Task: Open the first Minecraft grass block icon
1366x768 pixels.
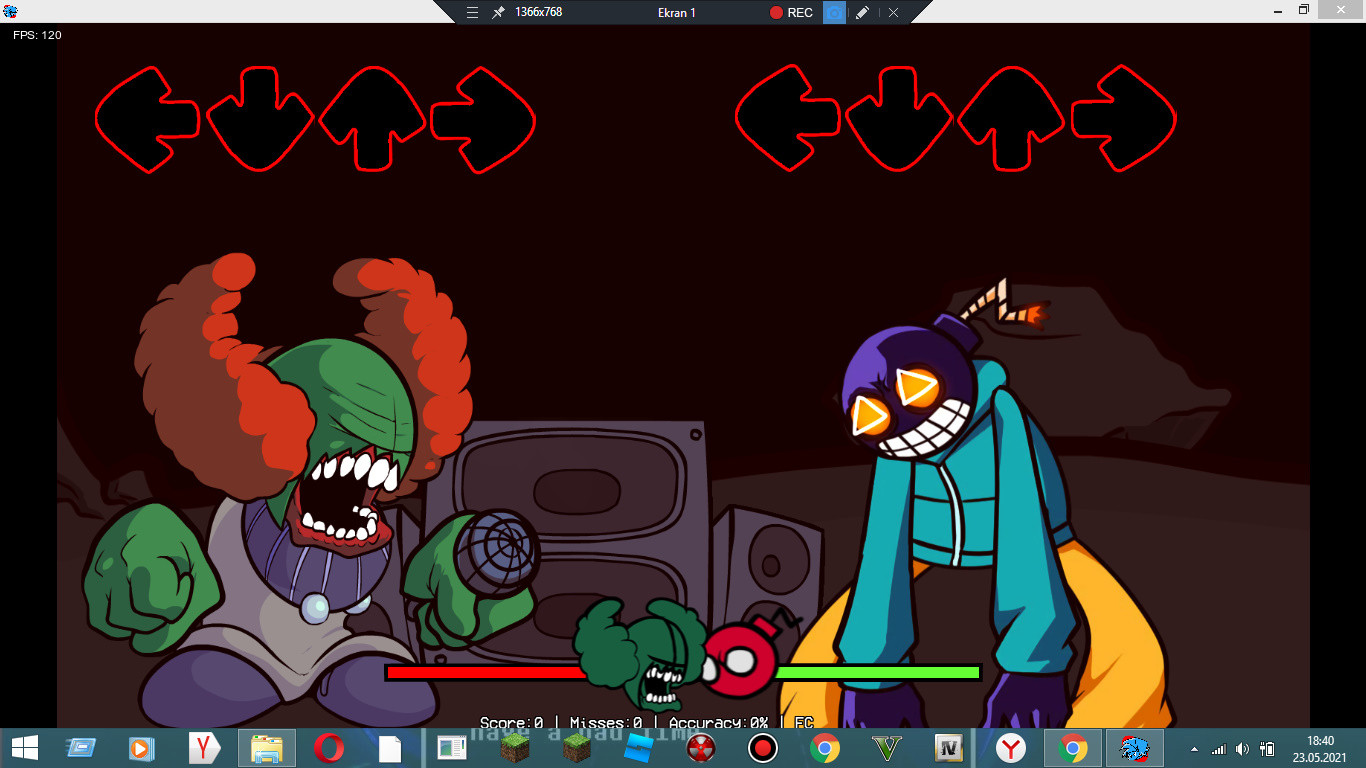Action: pyautogui.click(x=514, y=748)
